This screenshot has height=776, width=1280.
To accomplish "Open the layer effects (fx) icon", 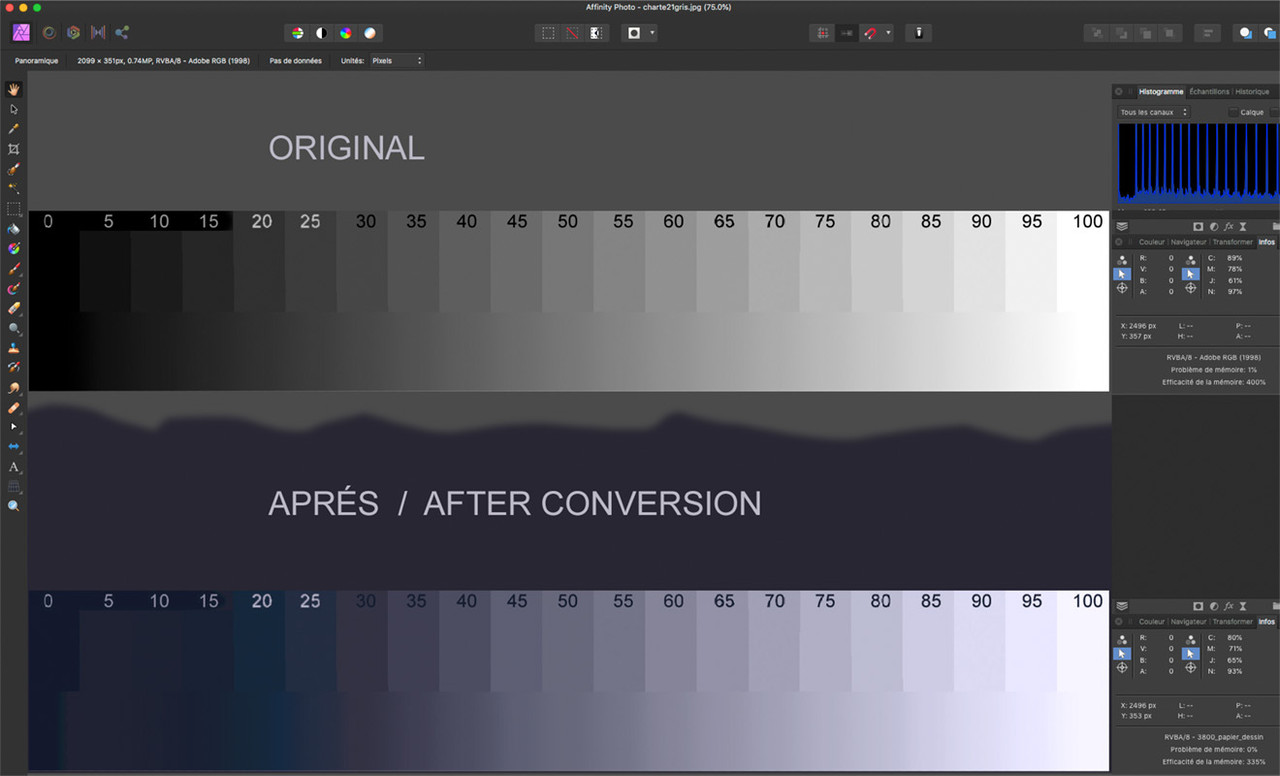I will (x=1228, y=226).
